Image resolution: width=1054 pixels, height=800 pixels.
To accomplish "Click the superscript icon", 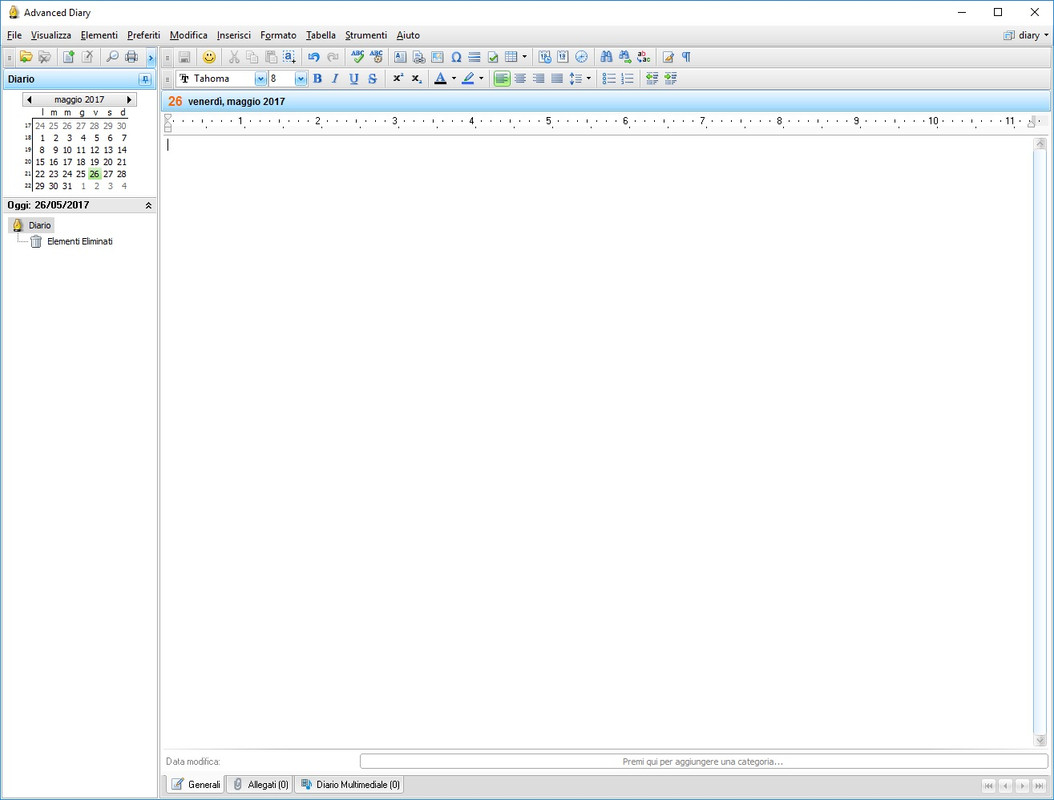I will click(x=398, y=79).
